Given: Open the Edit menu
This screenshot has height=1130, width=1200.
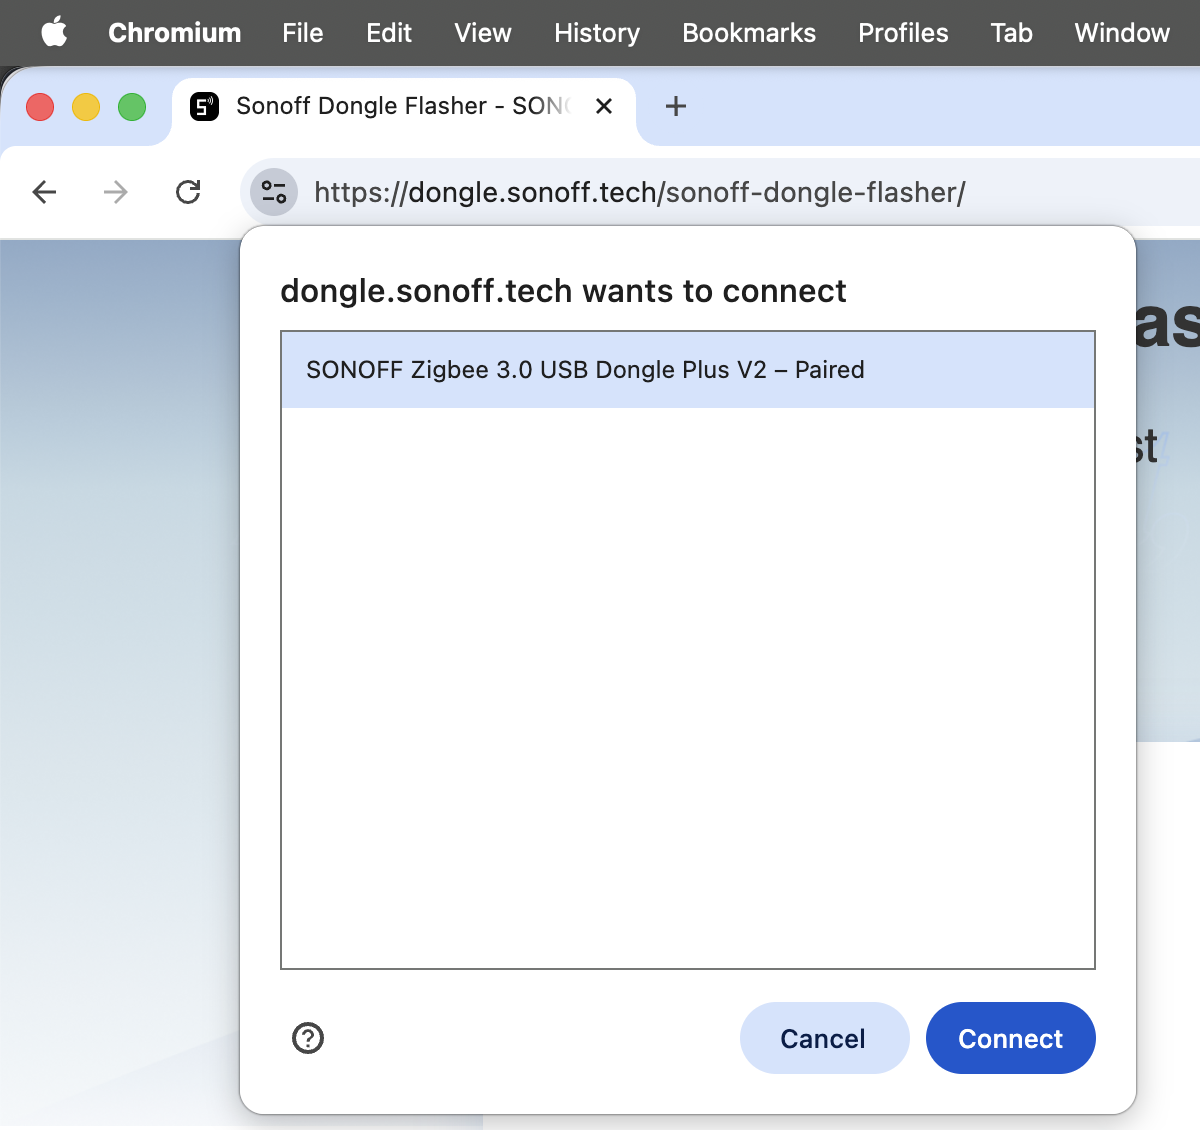Looking at the screenshot, I should 389,32.
